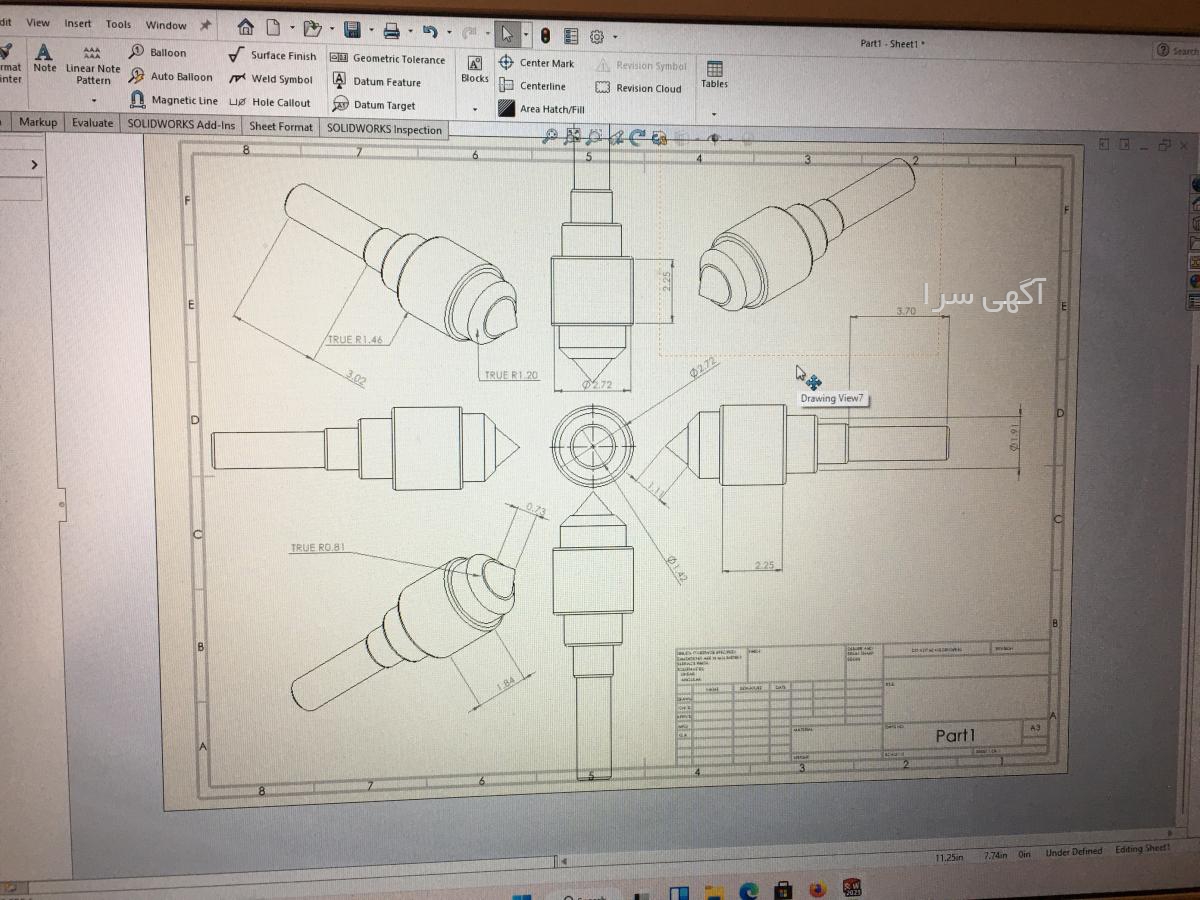Open the Options gear icon

(x=597, y=37)
